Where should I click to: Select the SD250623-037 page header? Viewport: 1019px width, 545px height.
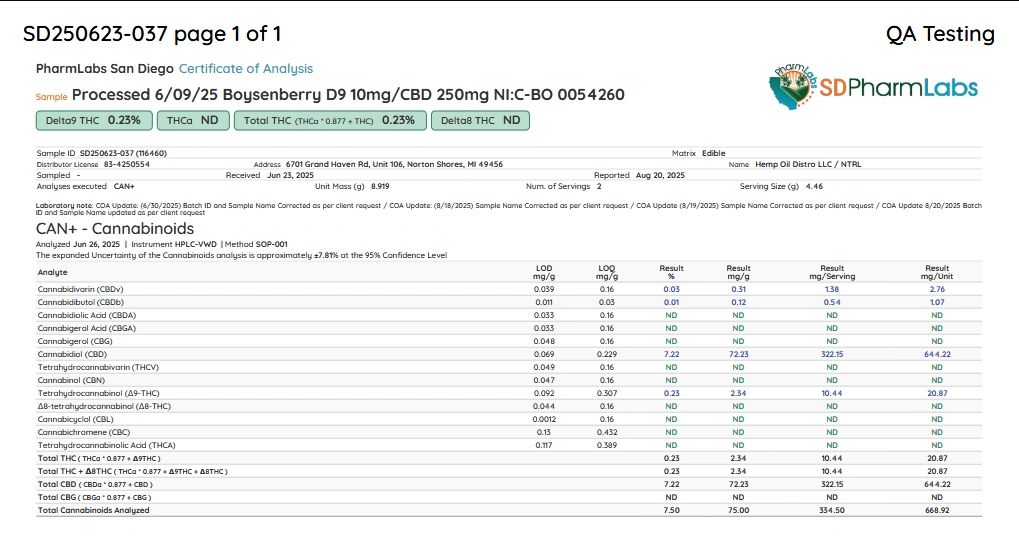[x=152, y=34]
